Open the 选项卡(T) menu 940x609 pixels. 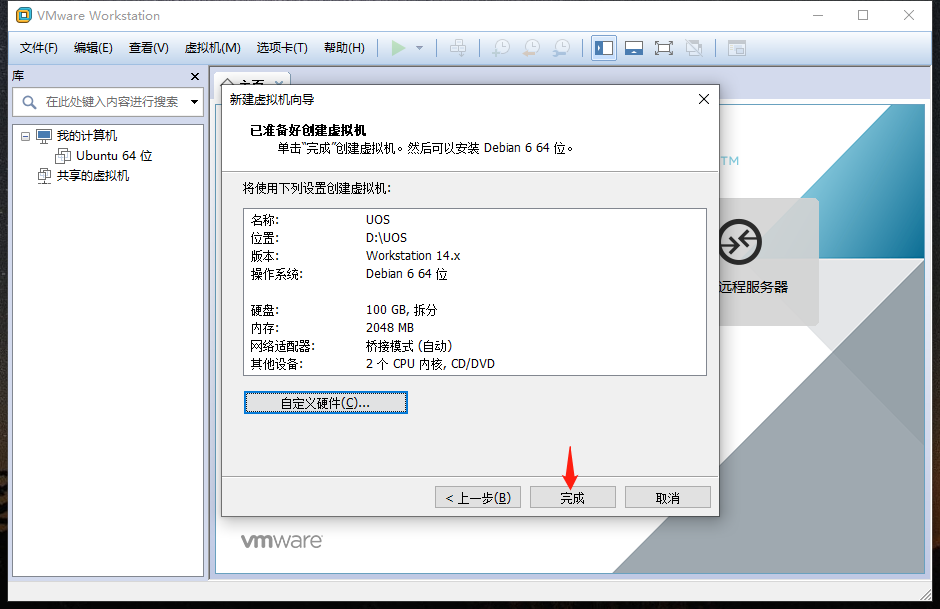pos(273,47)
